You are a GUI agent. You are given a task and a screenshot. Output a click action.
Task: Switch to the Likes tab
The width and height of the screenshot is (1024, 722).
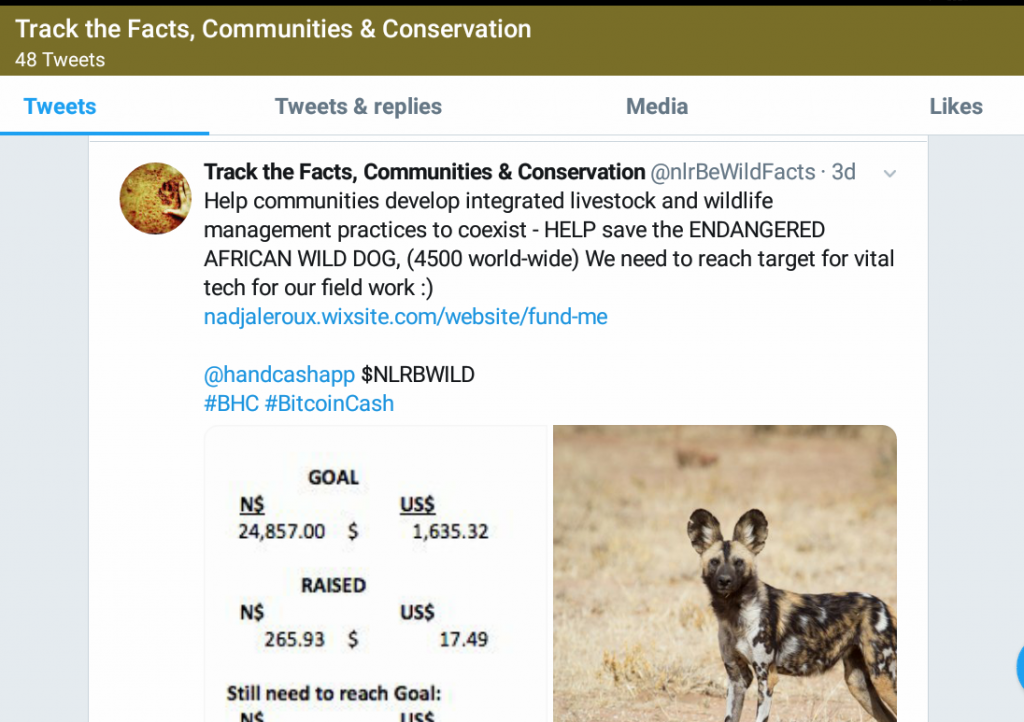[955, 106]
